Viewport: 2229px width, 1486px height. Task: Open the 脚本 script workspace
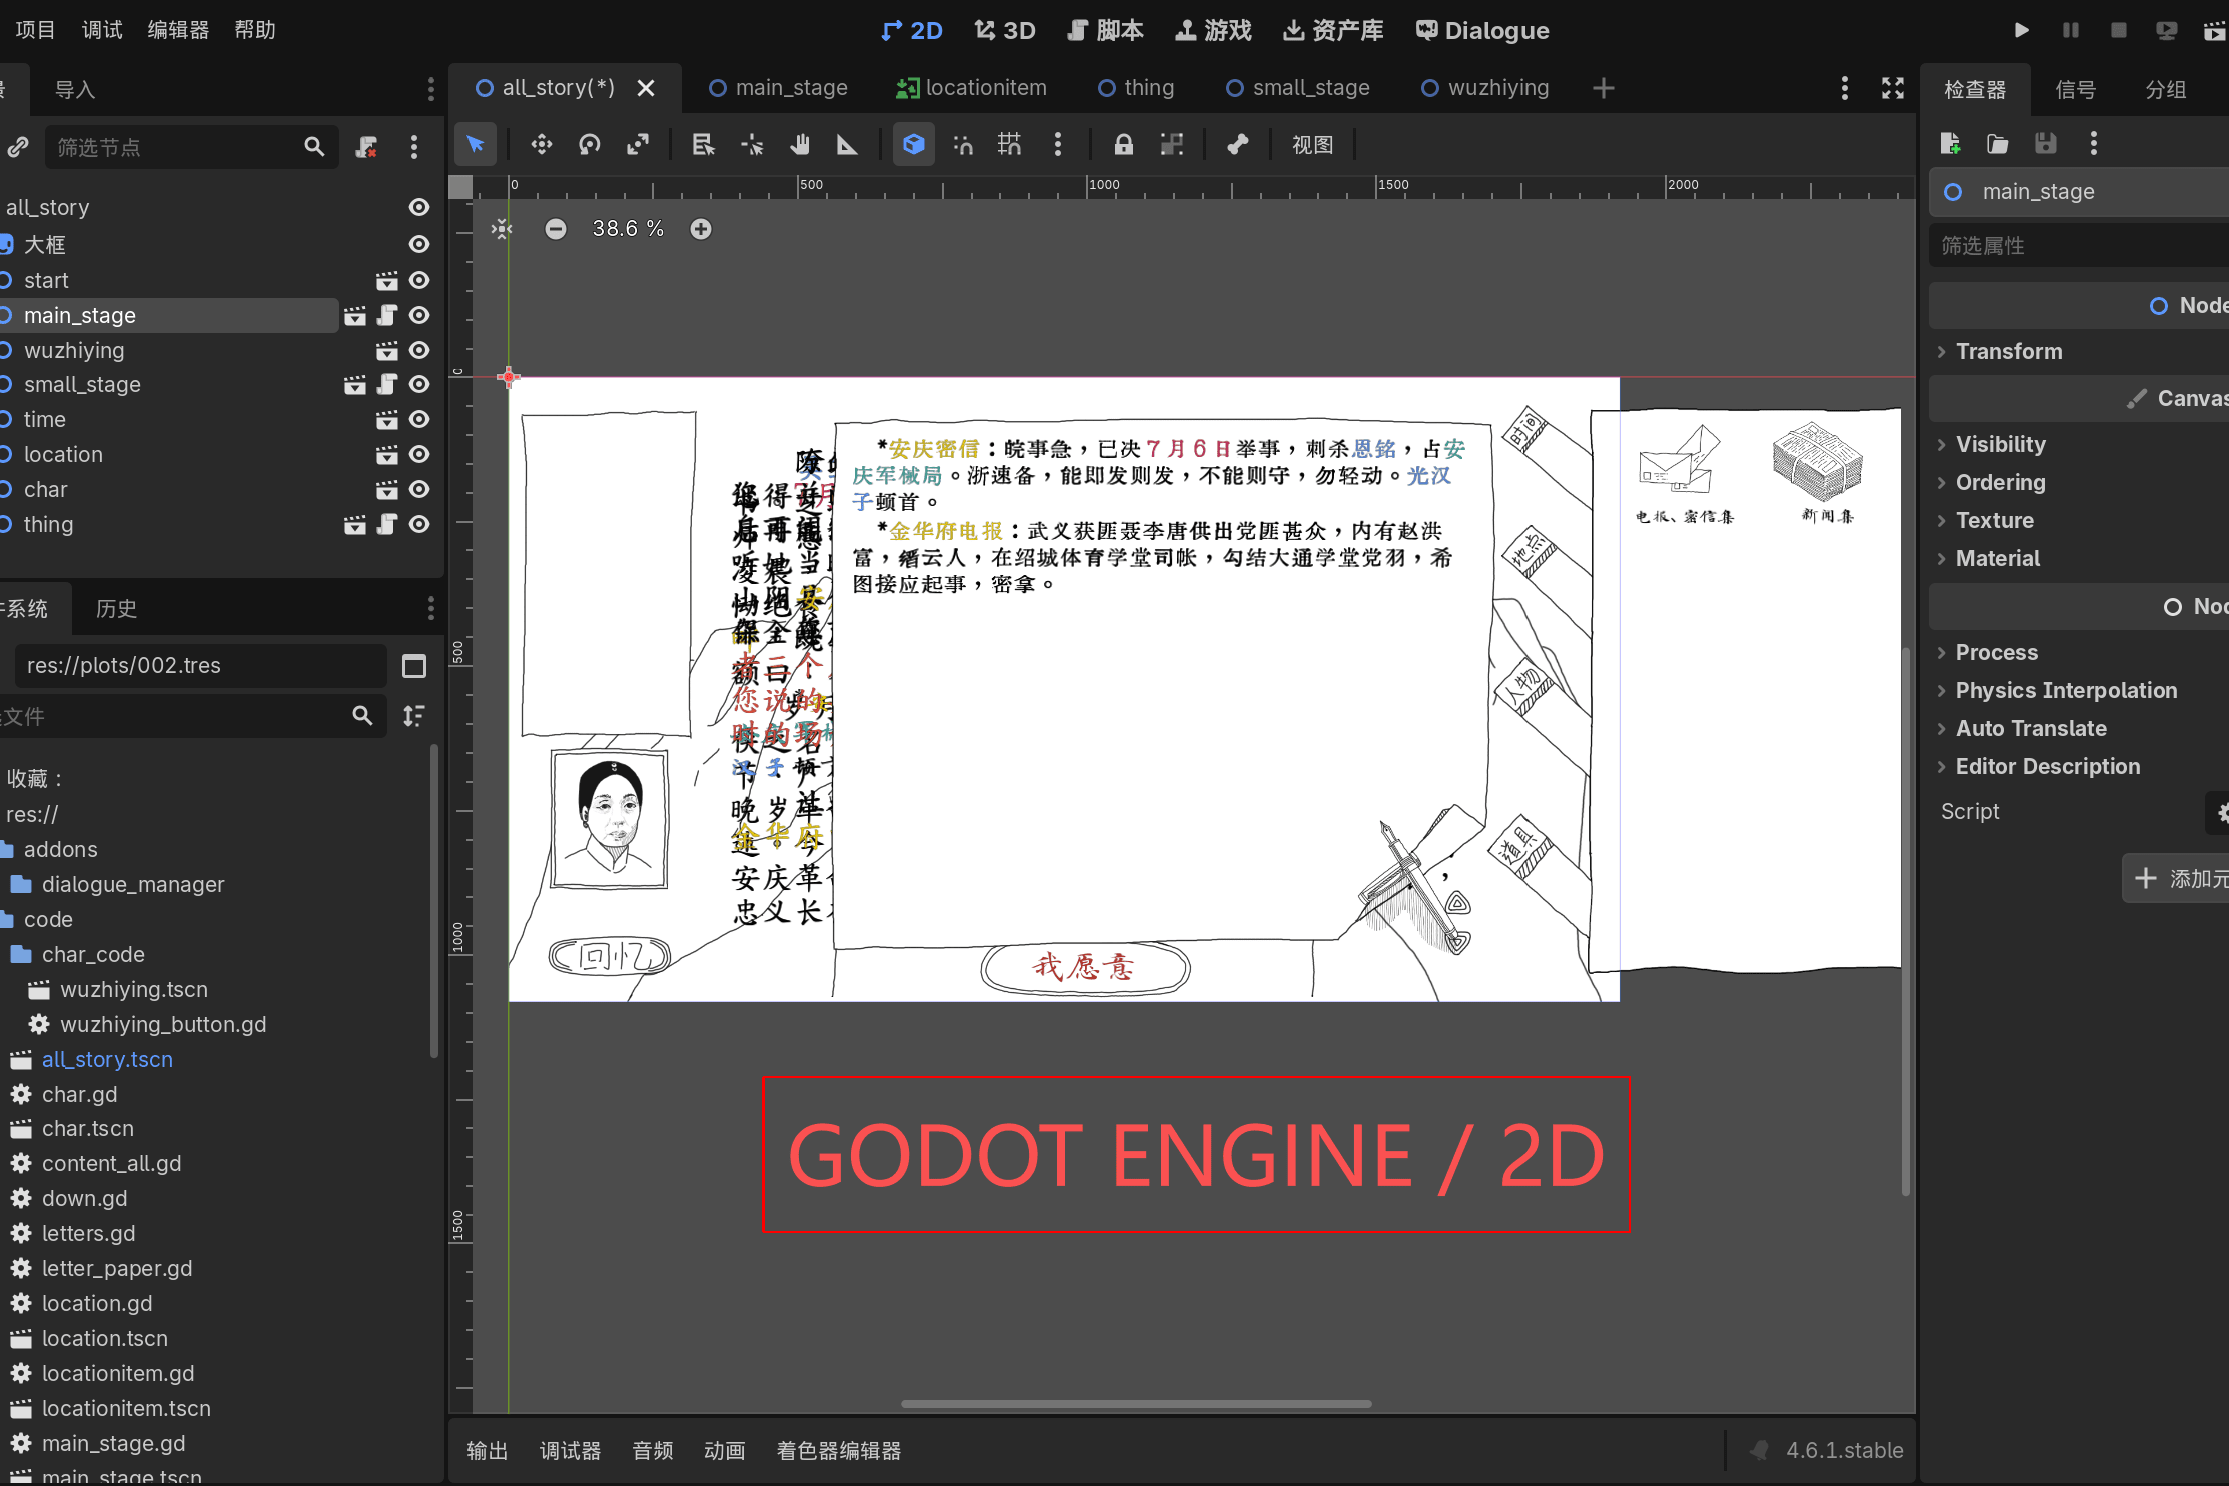[x=1105, y=30]
